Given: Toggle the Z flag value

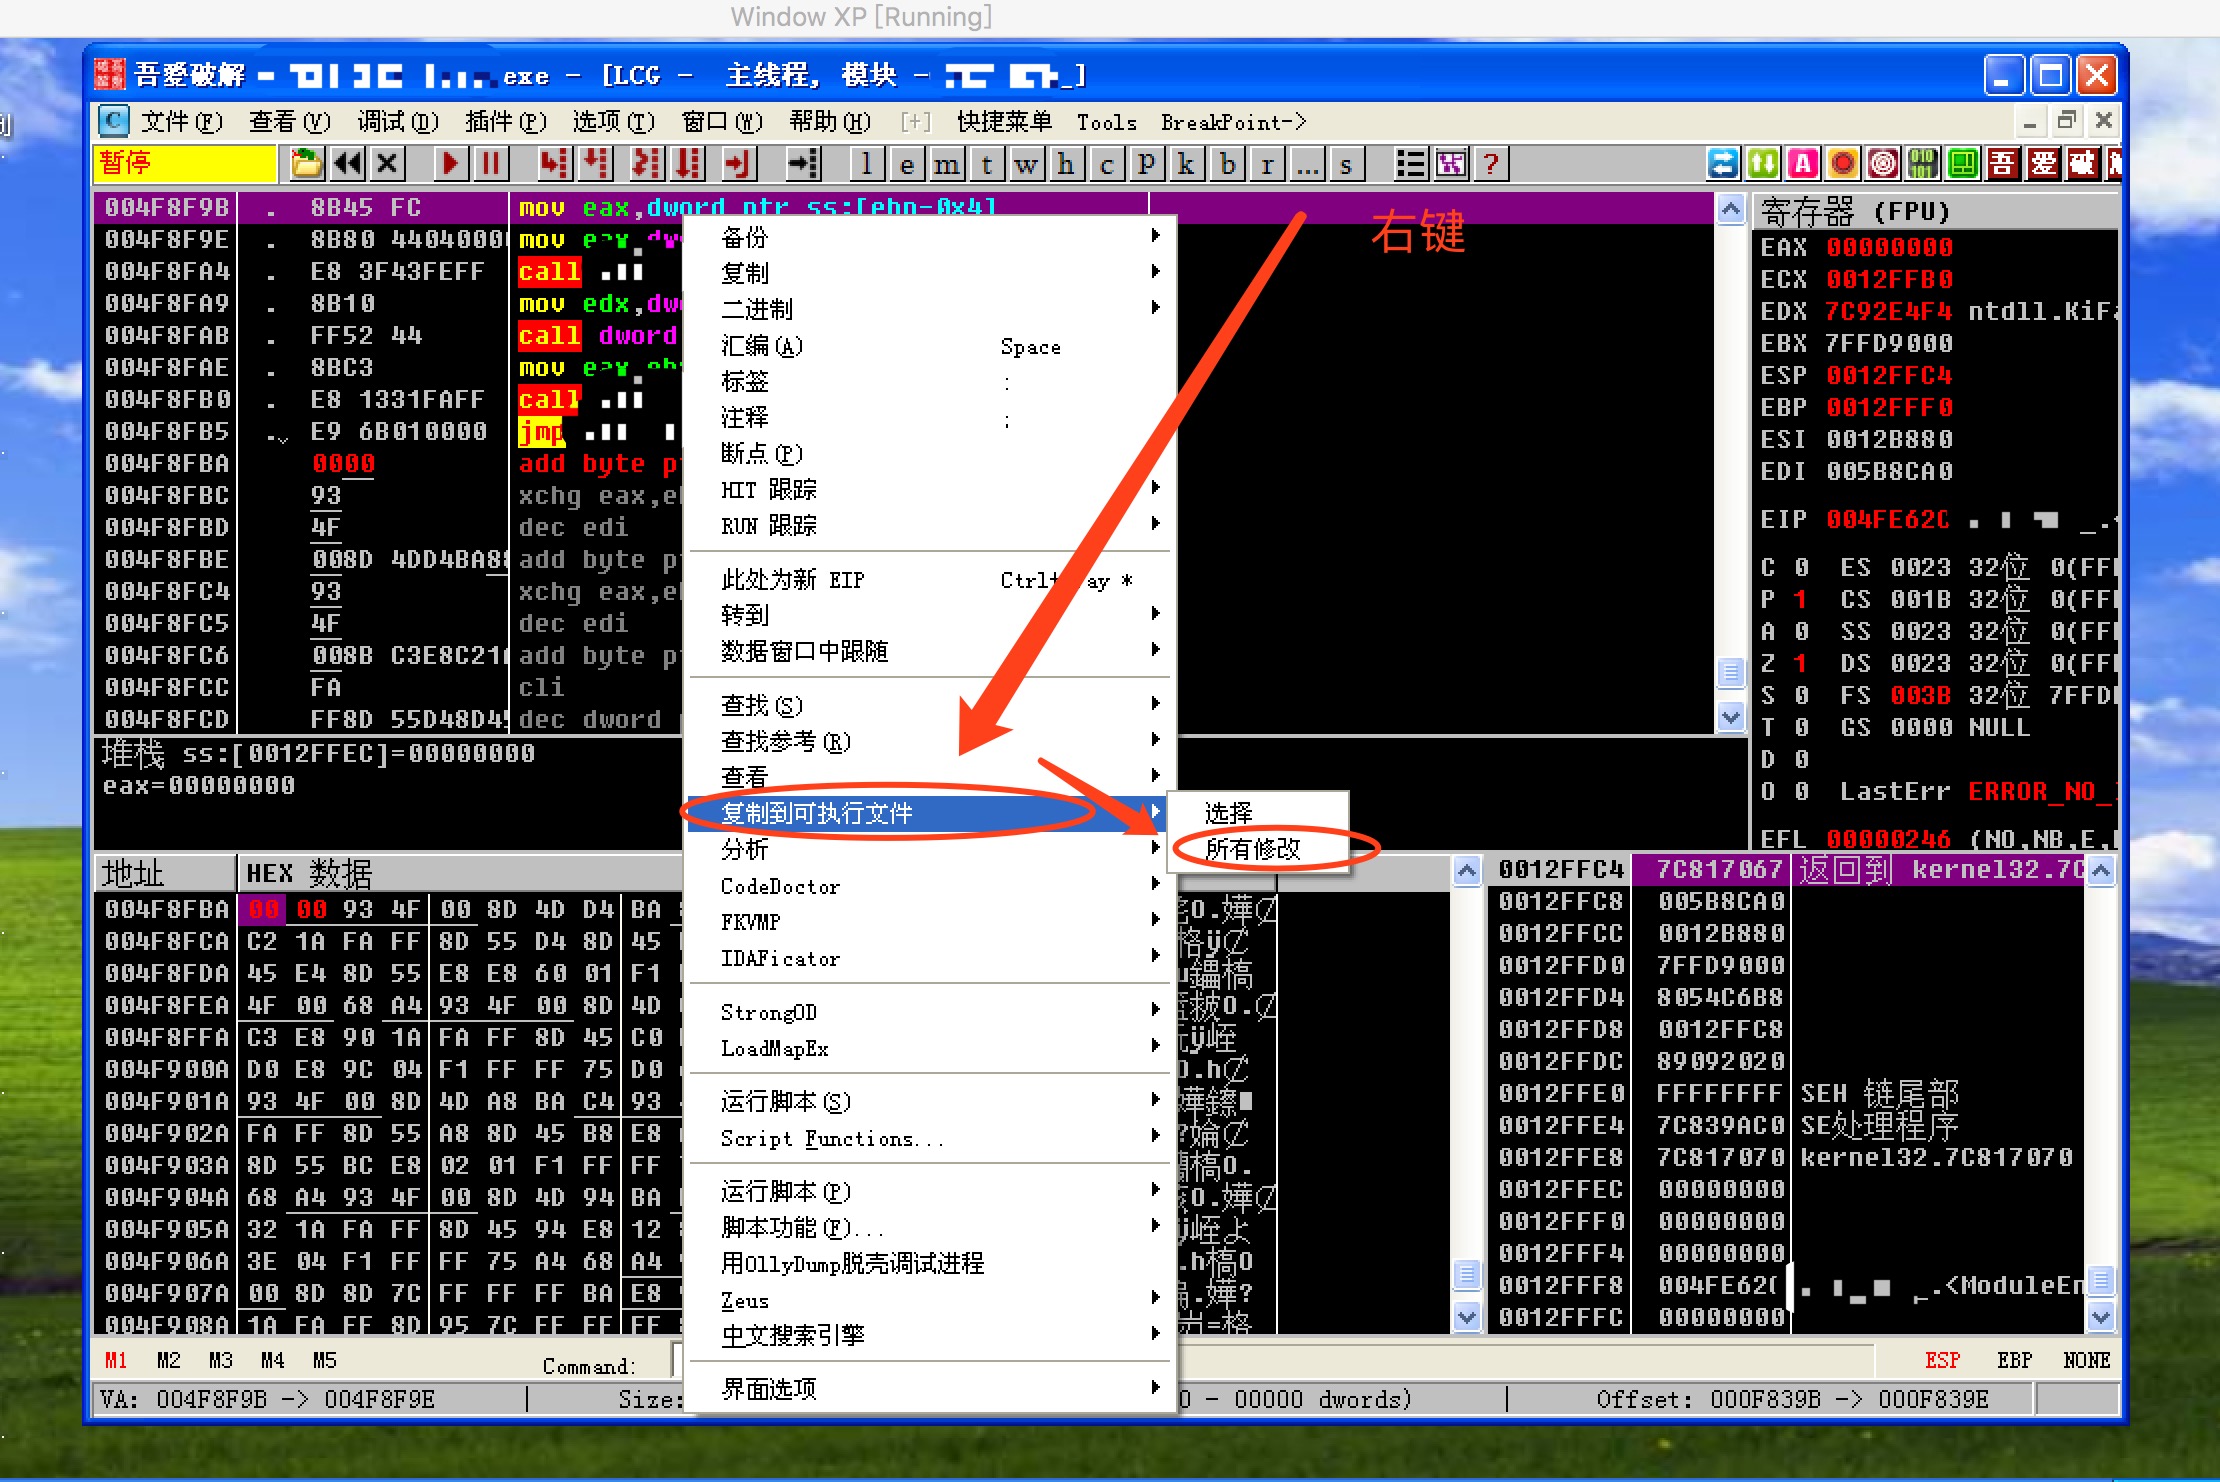Looking at the screenshot, I should 1799,663.
